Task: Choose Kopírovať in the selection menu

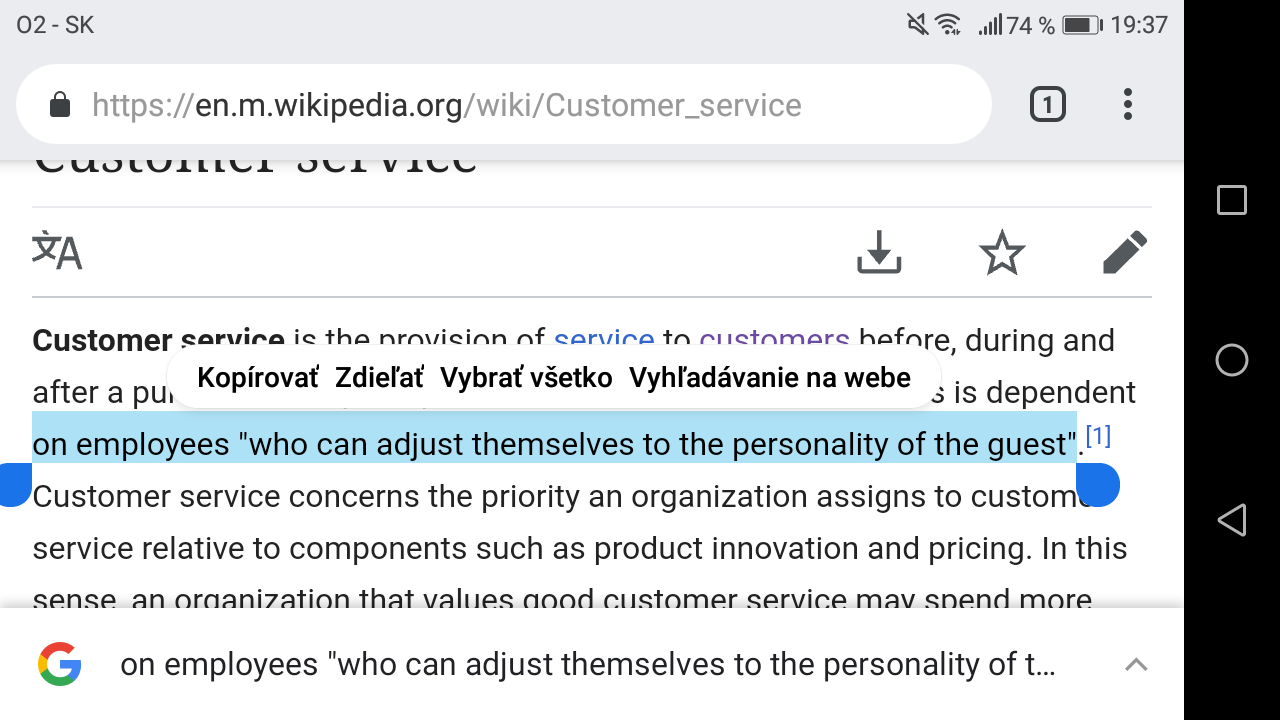Action: pos(257,378)
